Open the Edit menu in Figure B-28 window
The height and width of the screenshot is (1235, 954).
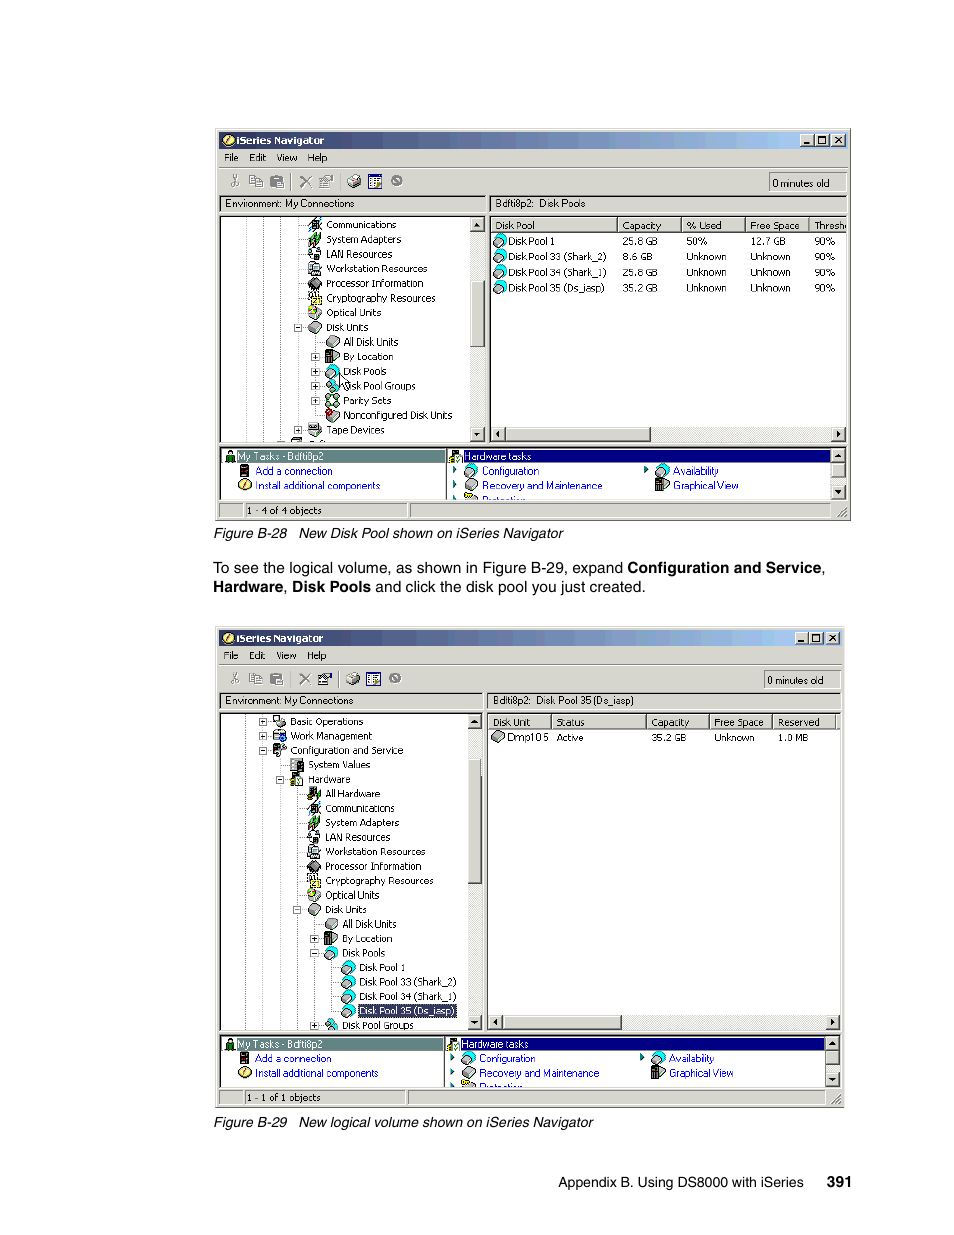(x=258, y=158)
